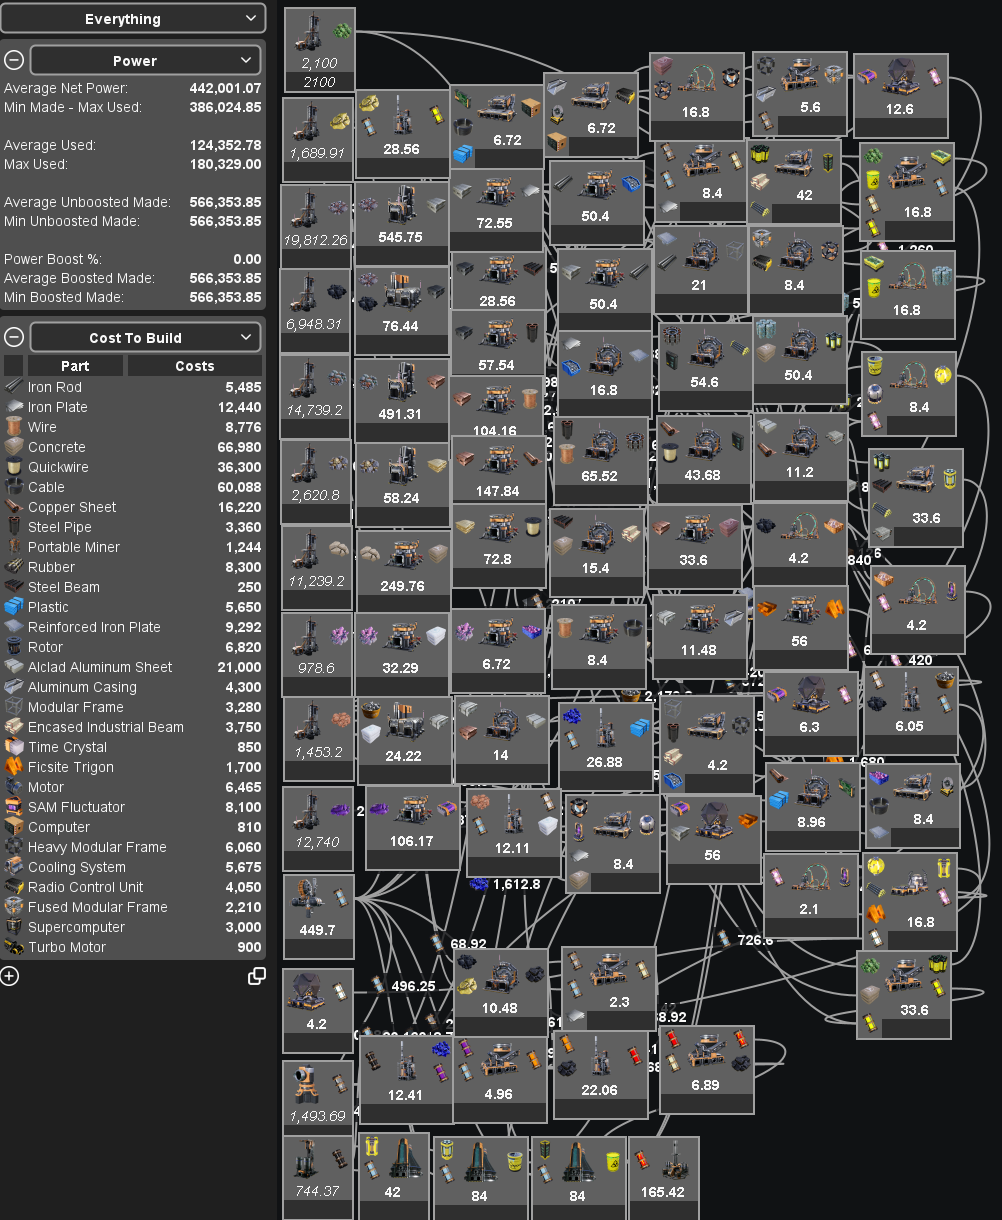
Task: Select the foundry node showing 76.44
Action: coord(401,311)
